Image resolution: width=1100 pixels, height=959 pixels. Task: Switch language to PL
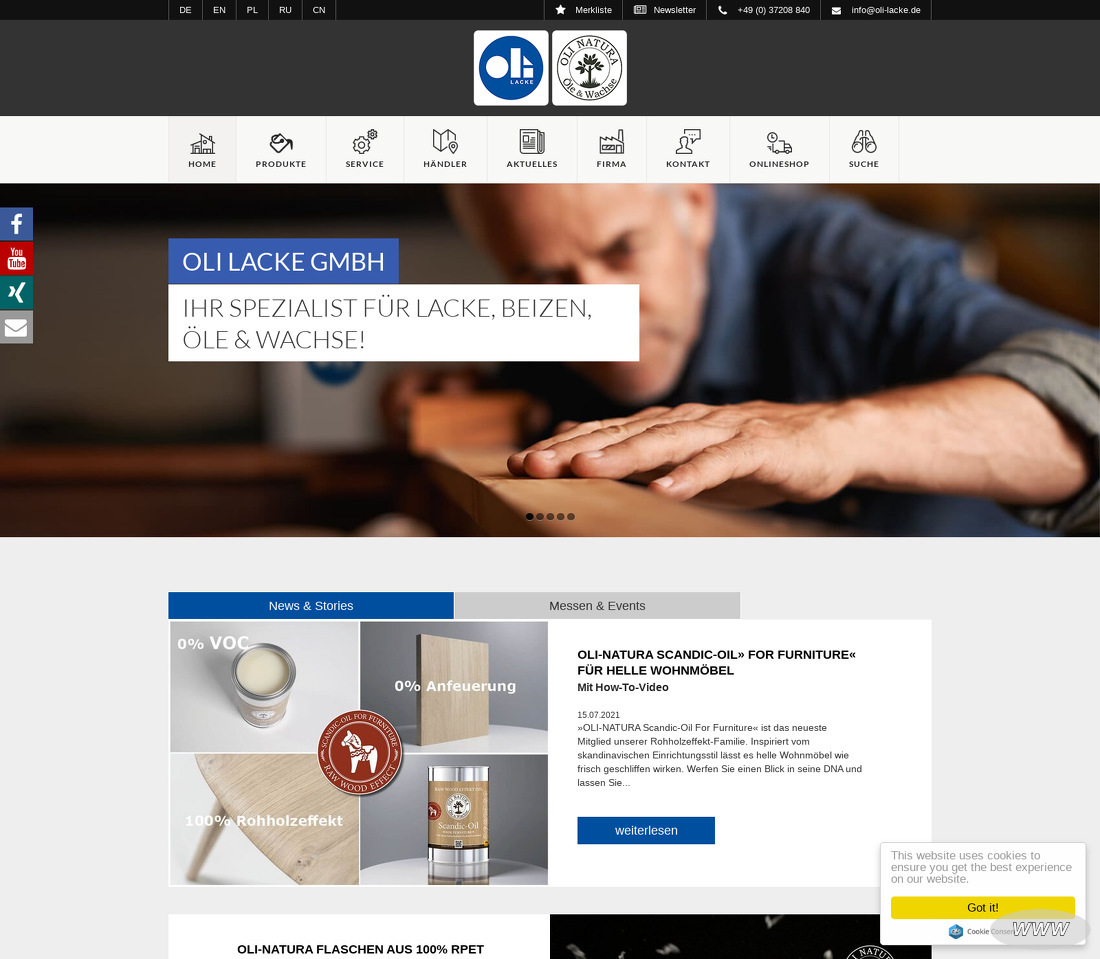pos(253,10)
